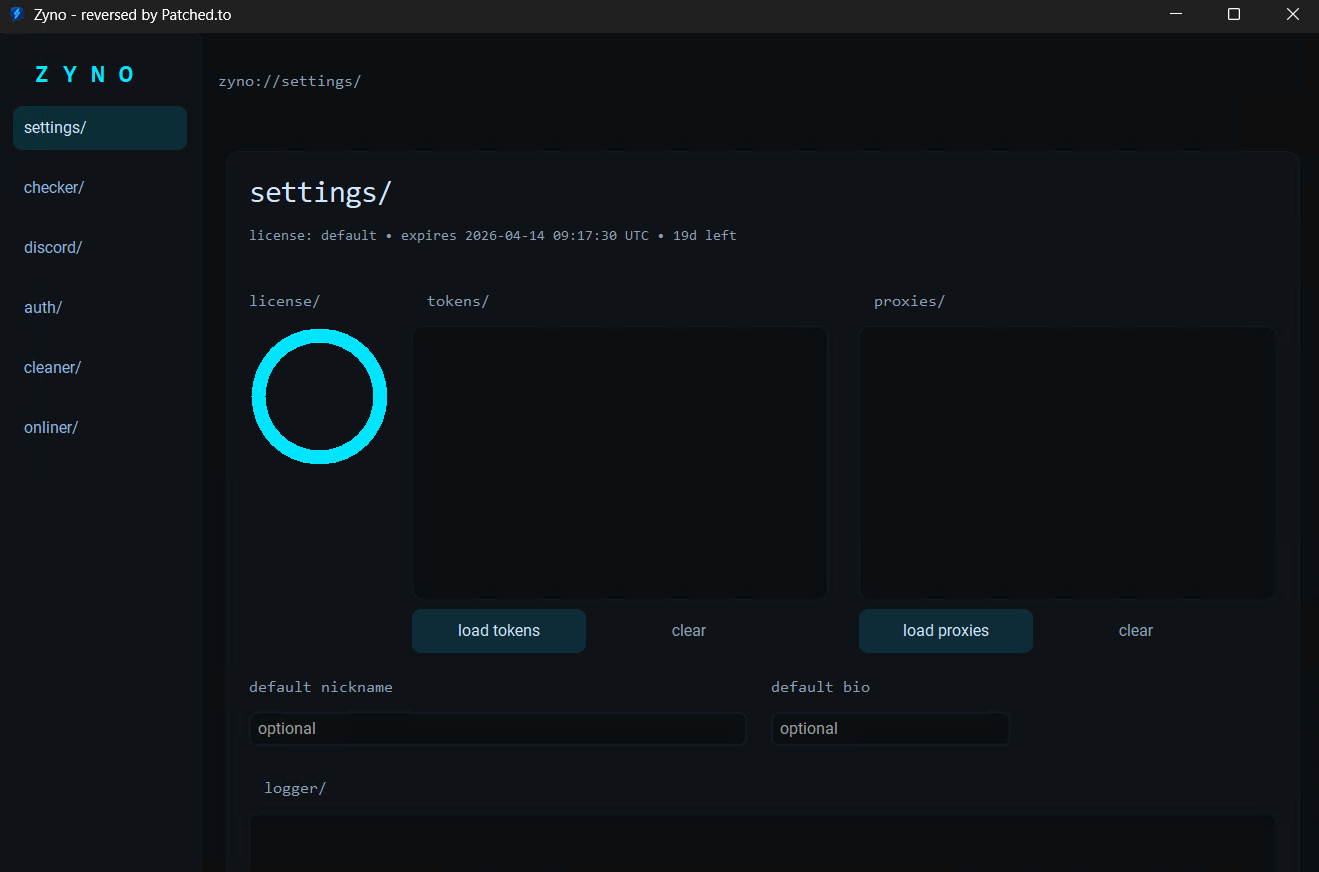Click the license expiry line ending '19d left'
Viewport: 1319px width, 872px height.
493,236
